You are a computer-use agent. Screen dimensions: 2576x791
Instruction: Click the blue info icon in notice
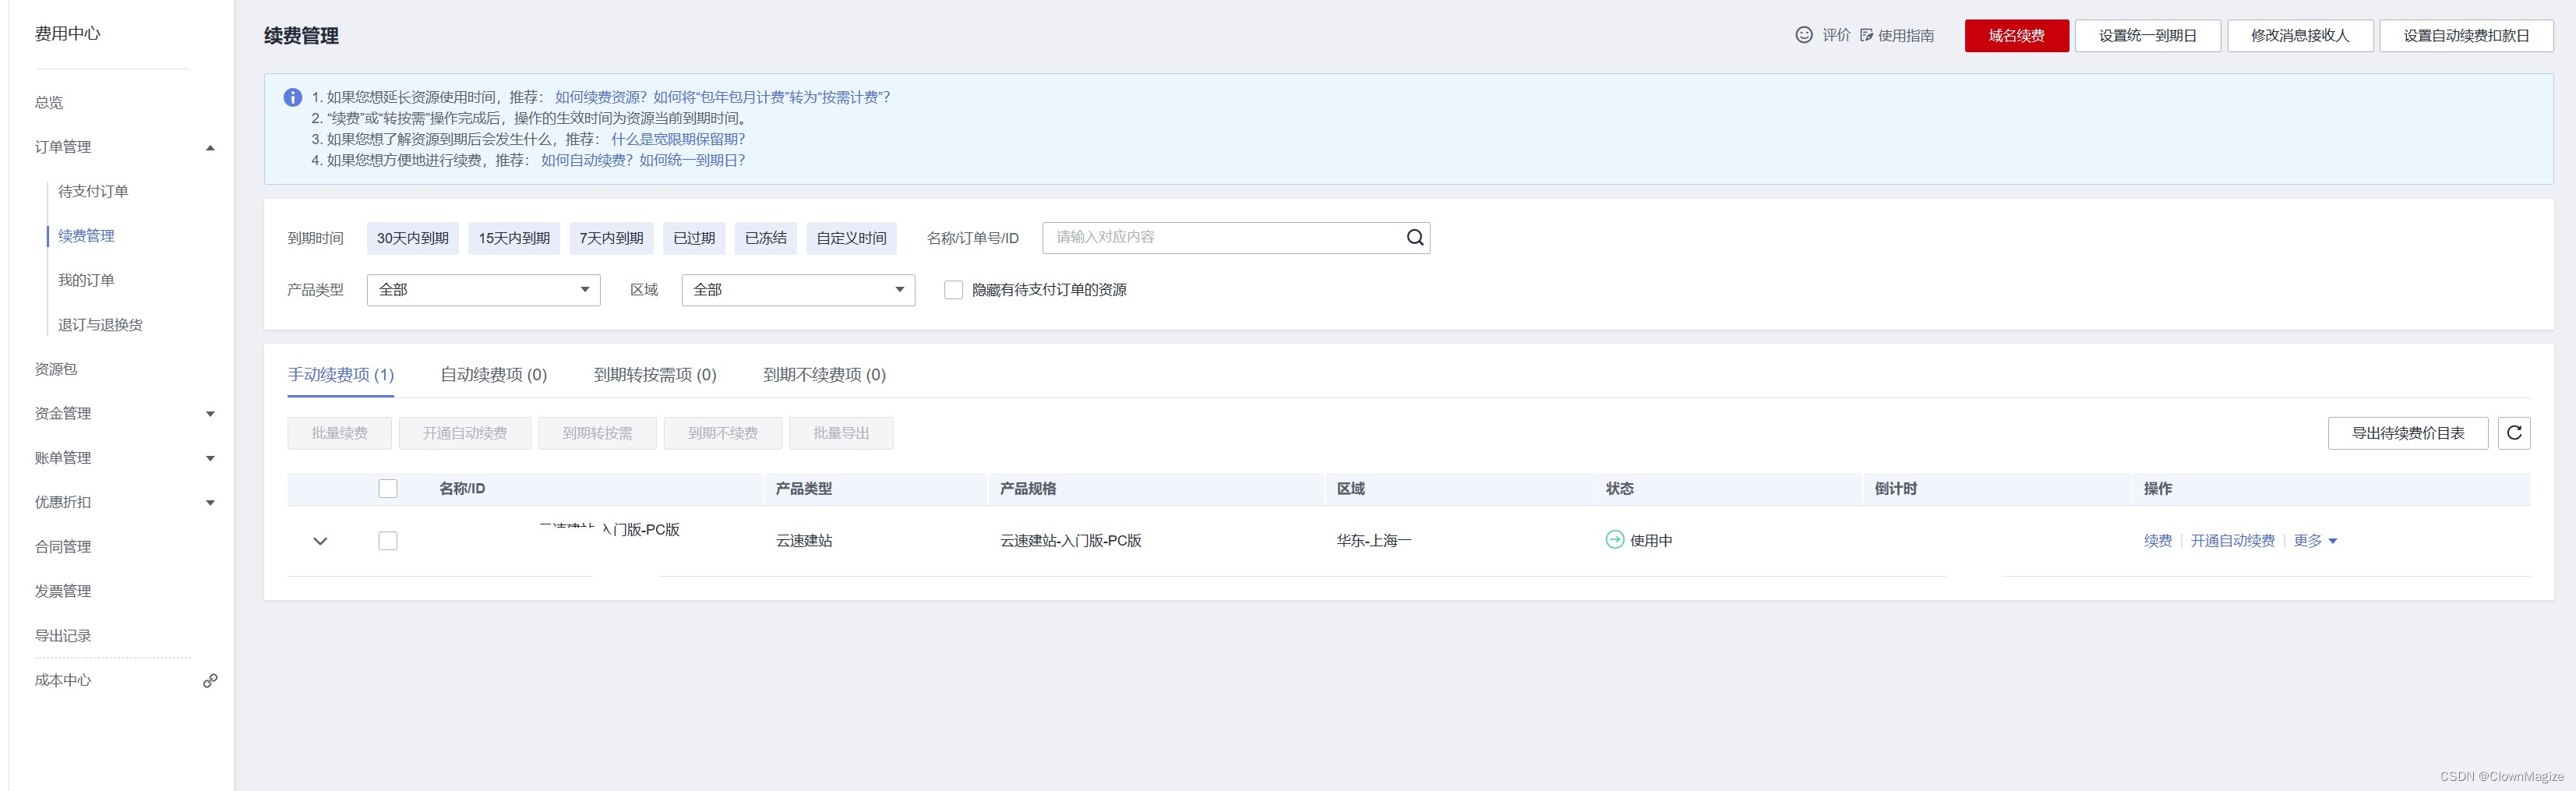[292, 97]
